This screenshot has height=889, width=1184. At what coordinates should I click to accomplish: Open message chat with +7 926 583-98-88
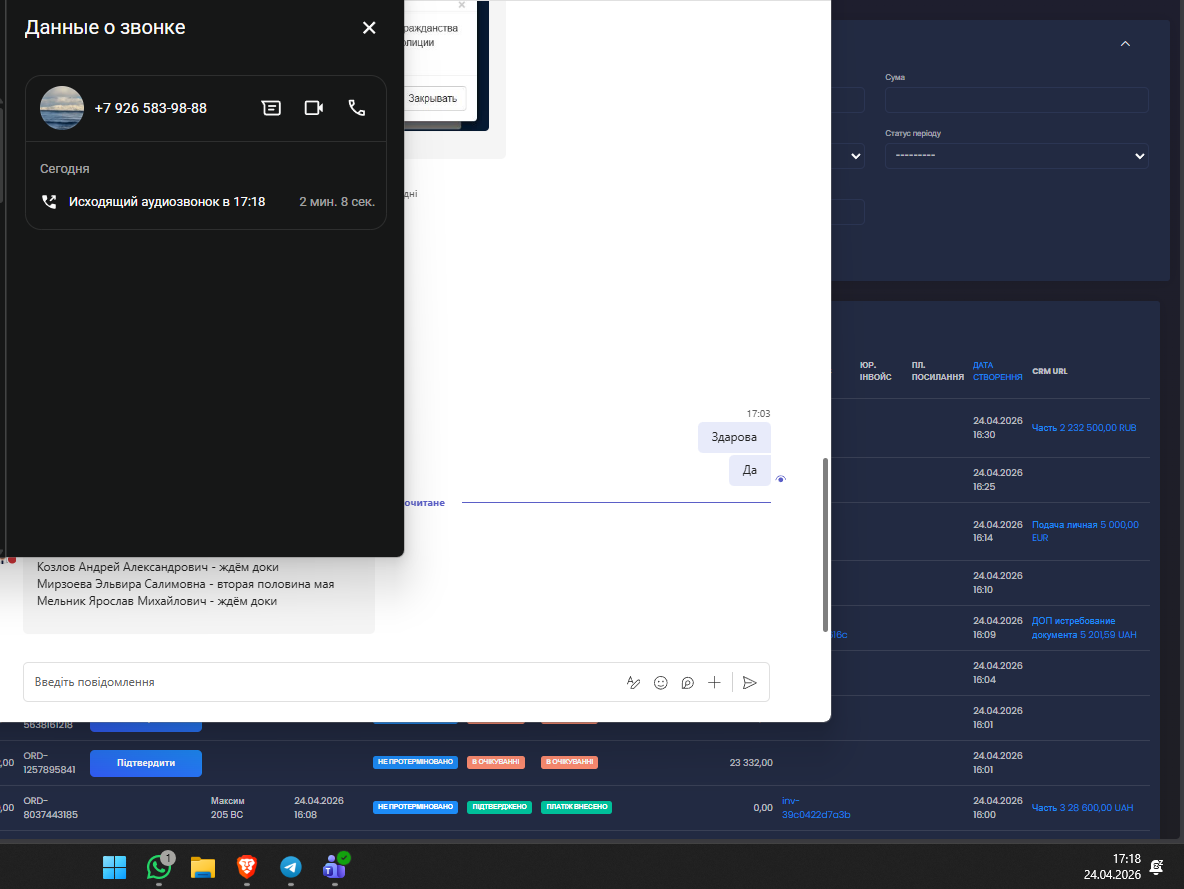click(x=271, y=108)
